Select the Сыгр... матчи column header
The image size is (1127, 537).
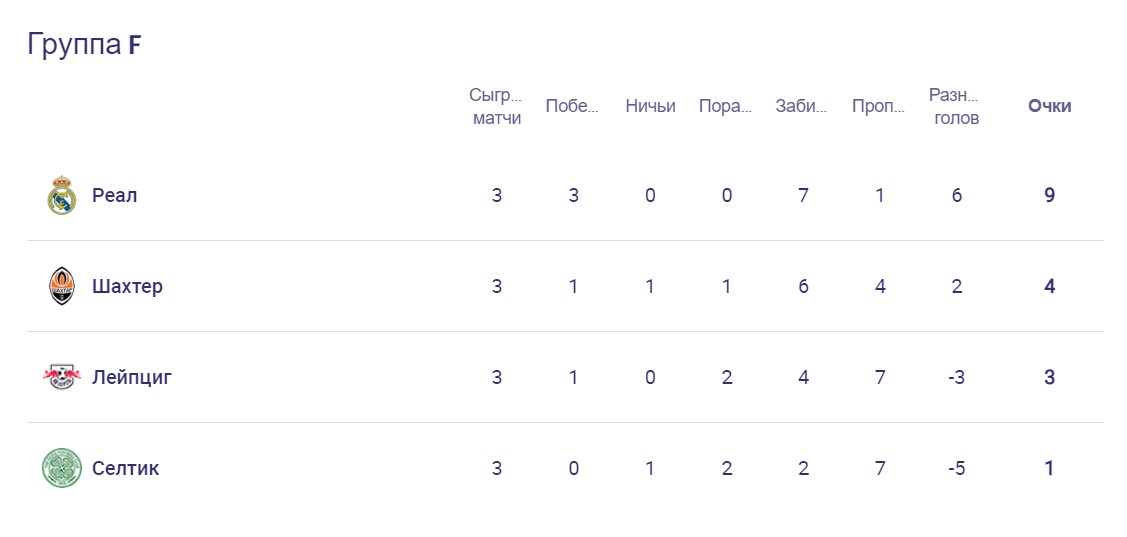tap(496, 106)
